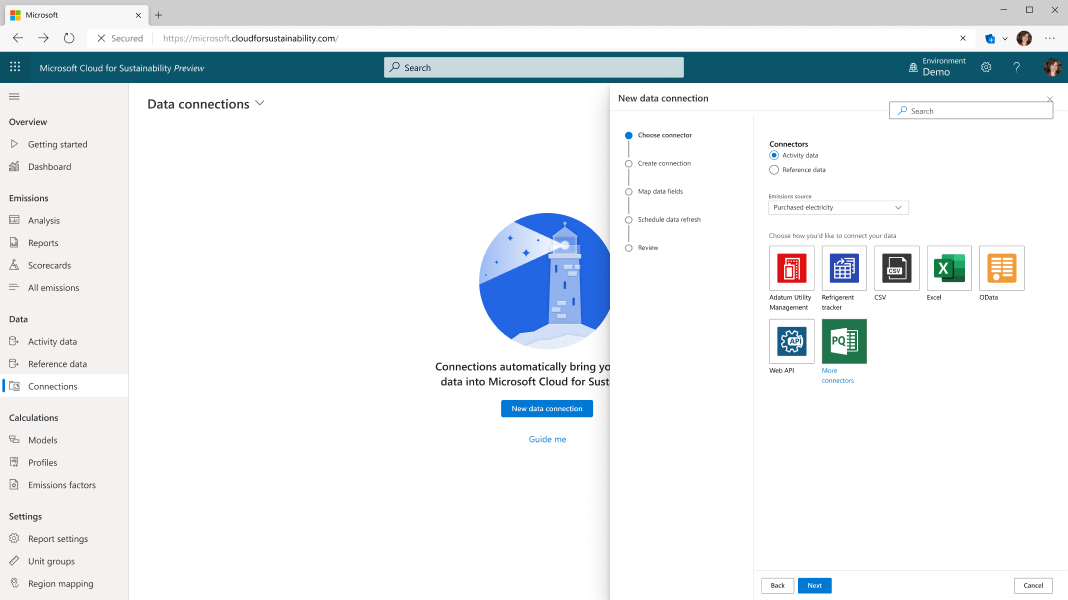Open browser more options ellipsis
This screenshot has width=1068, height=600.
tap(1050, 38)
